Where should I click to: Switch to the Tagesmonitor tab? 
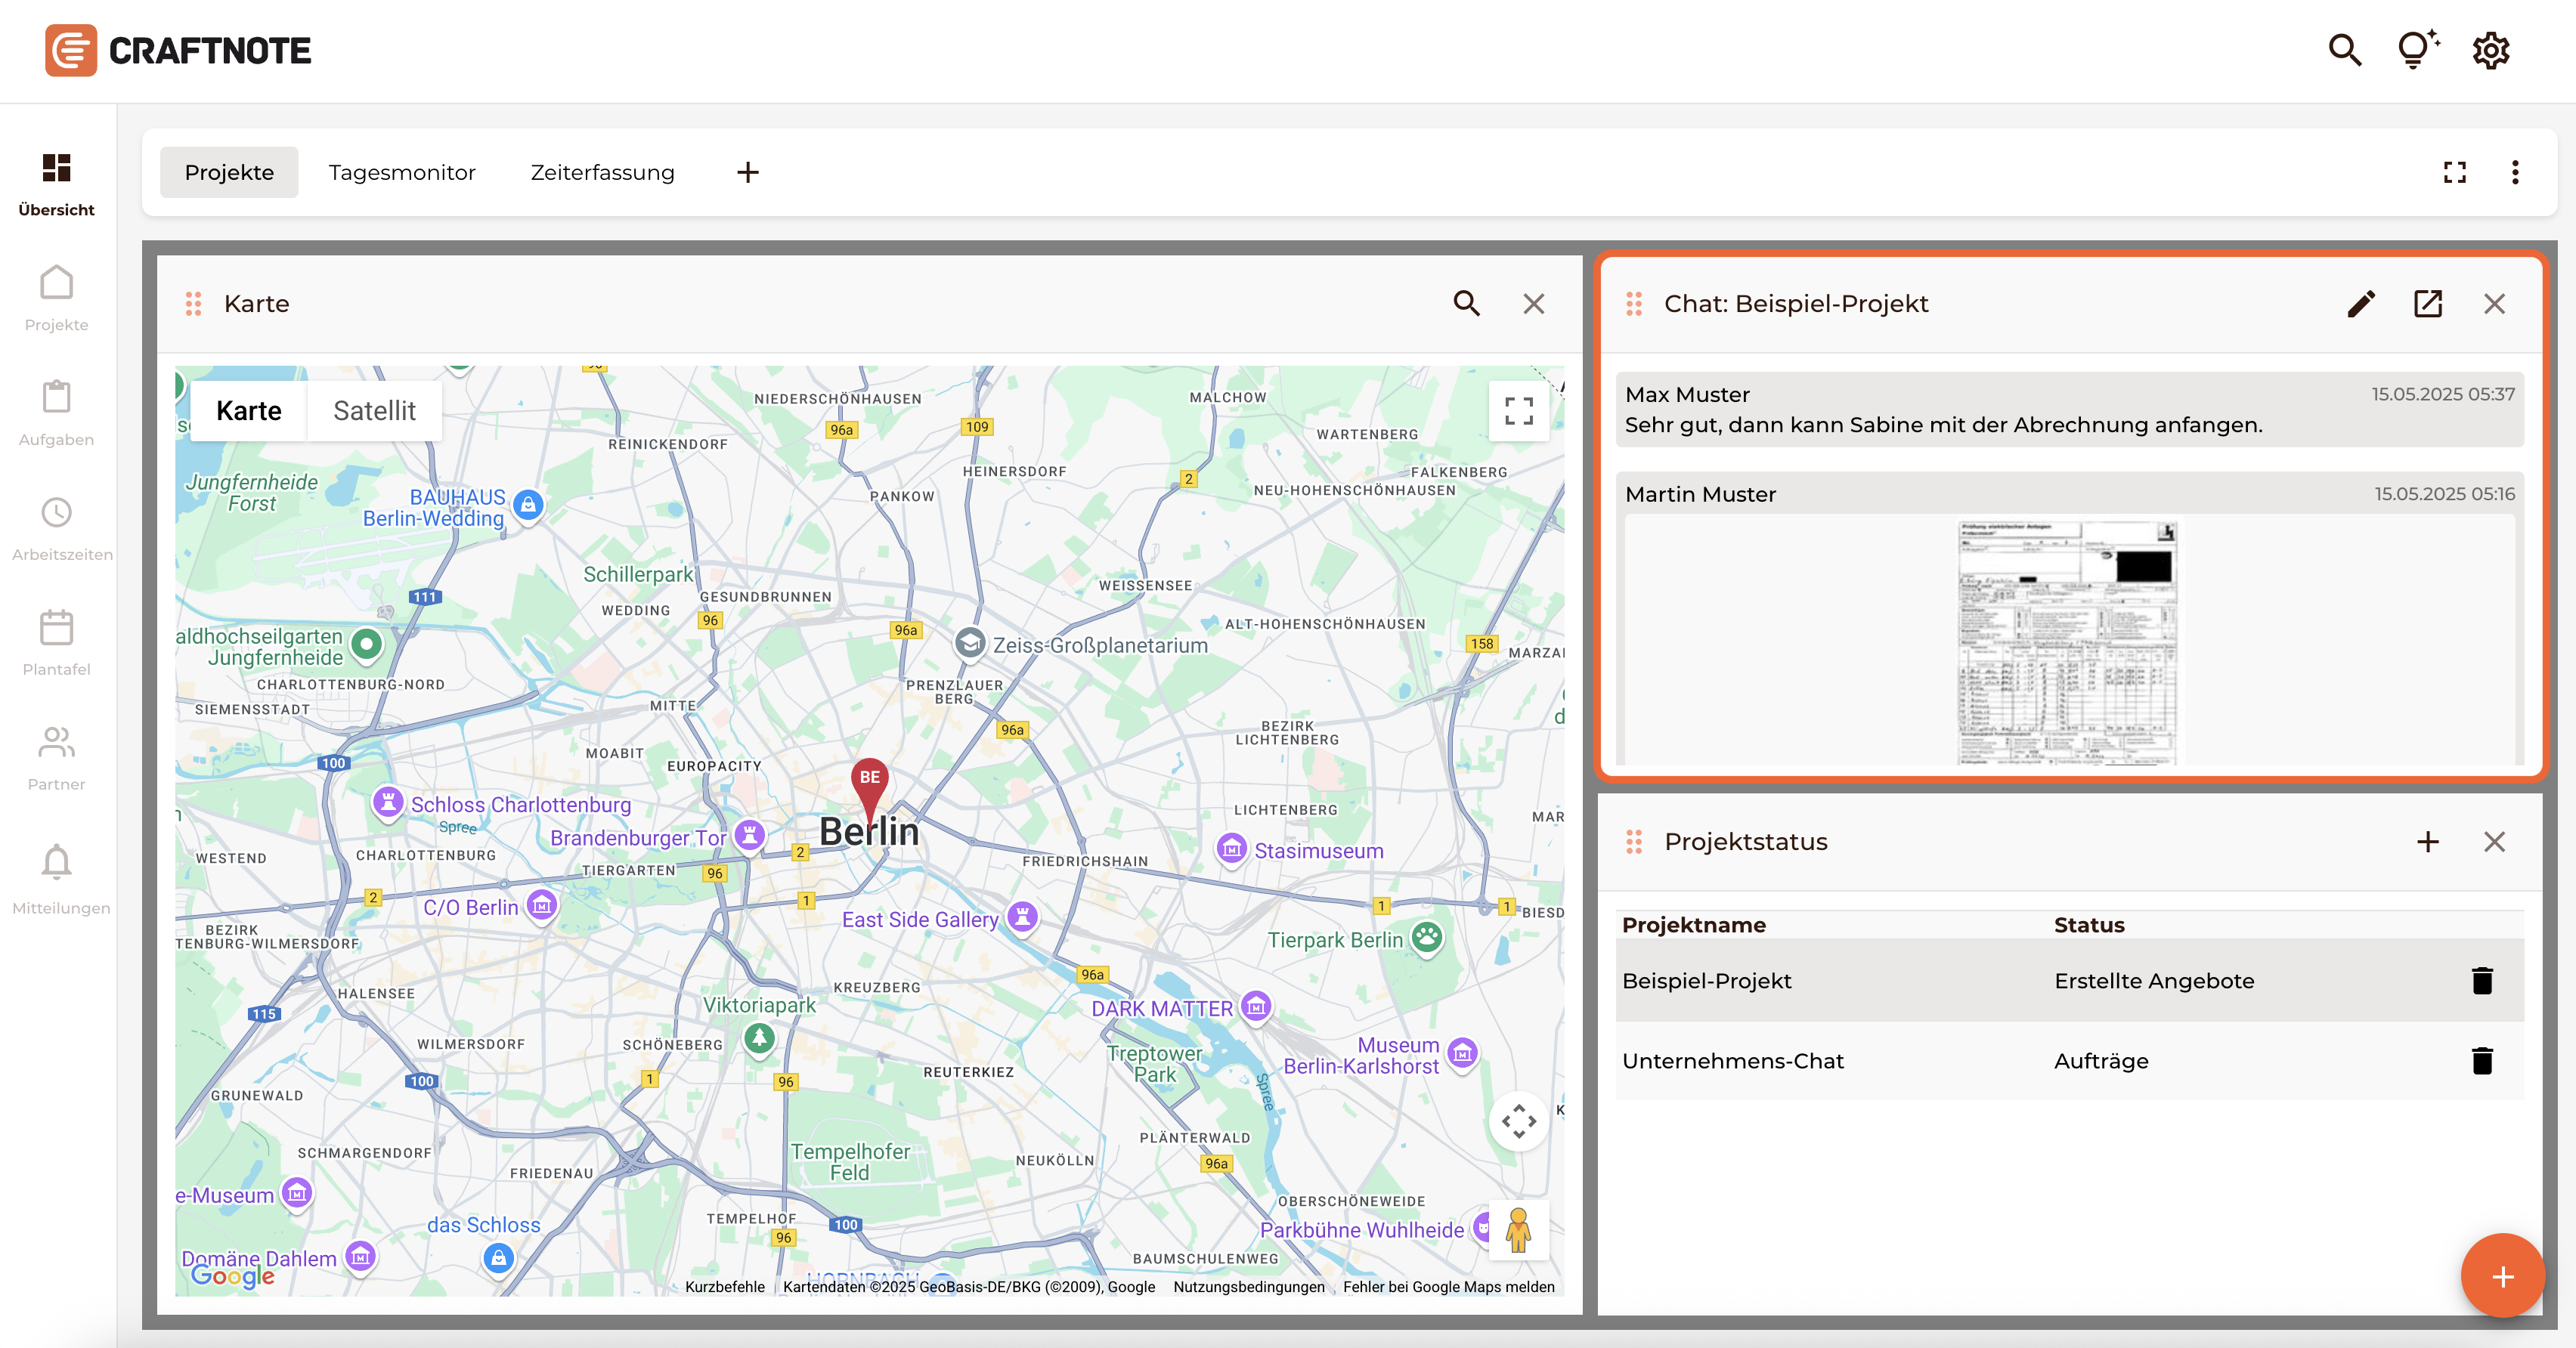(402, 172)
